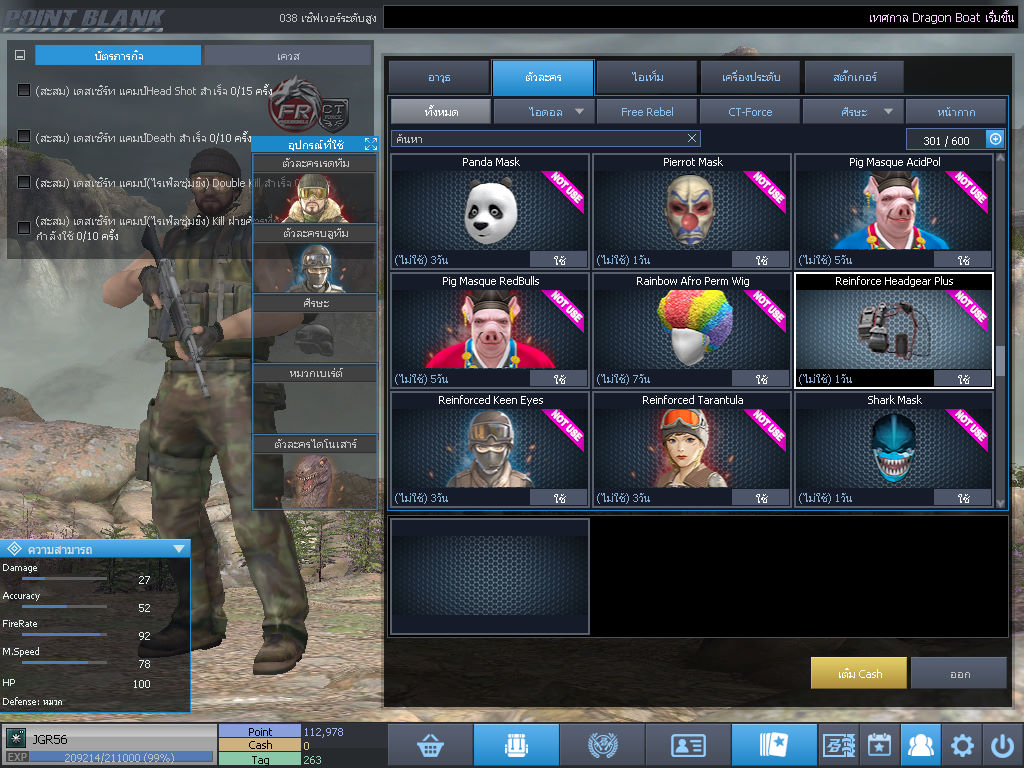Switch to the items tab
This screenshot has width=1024, height=768.
[647, 77]
